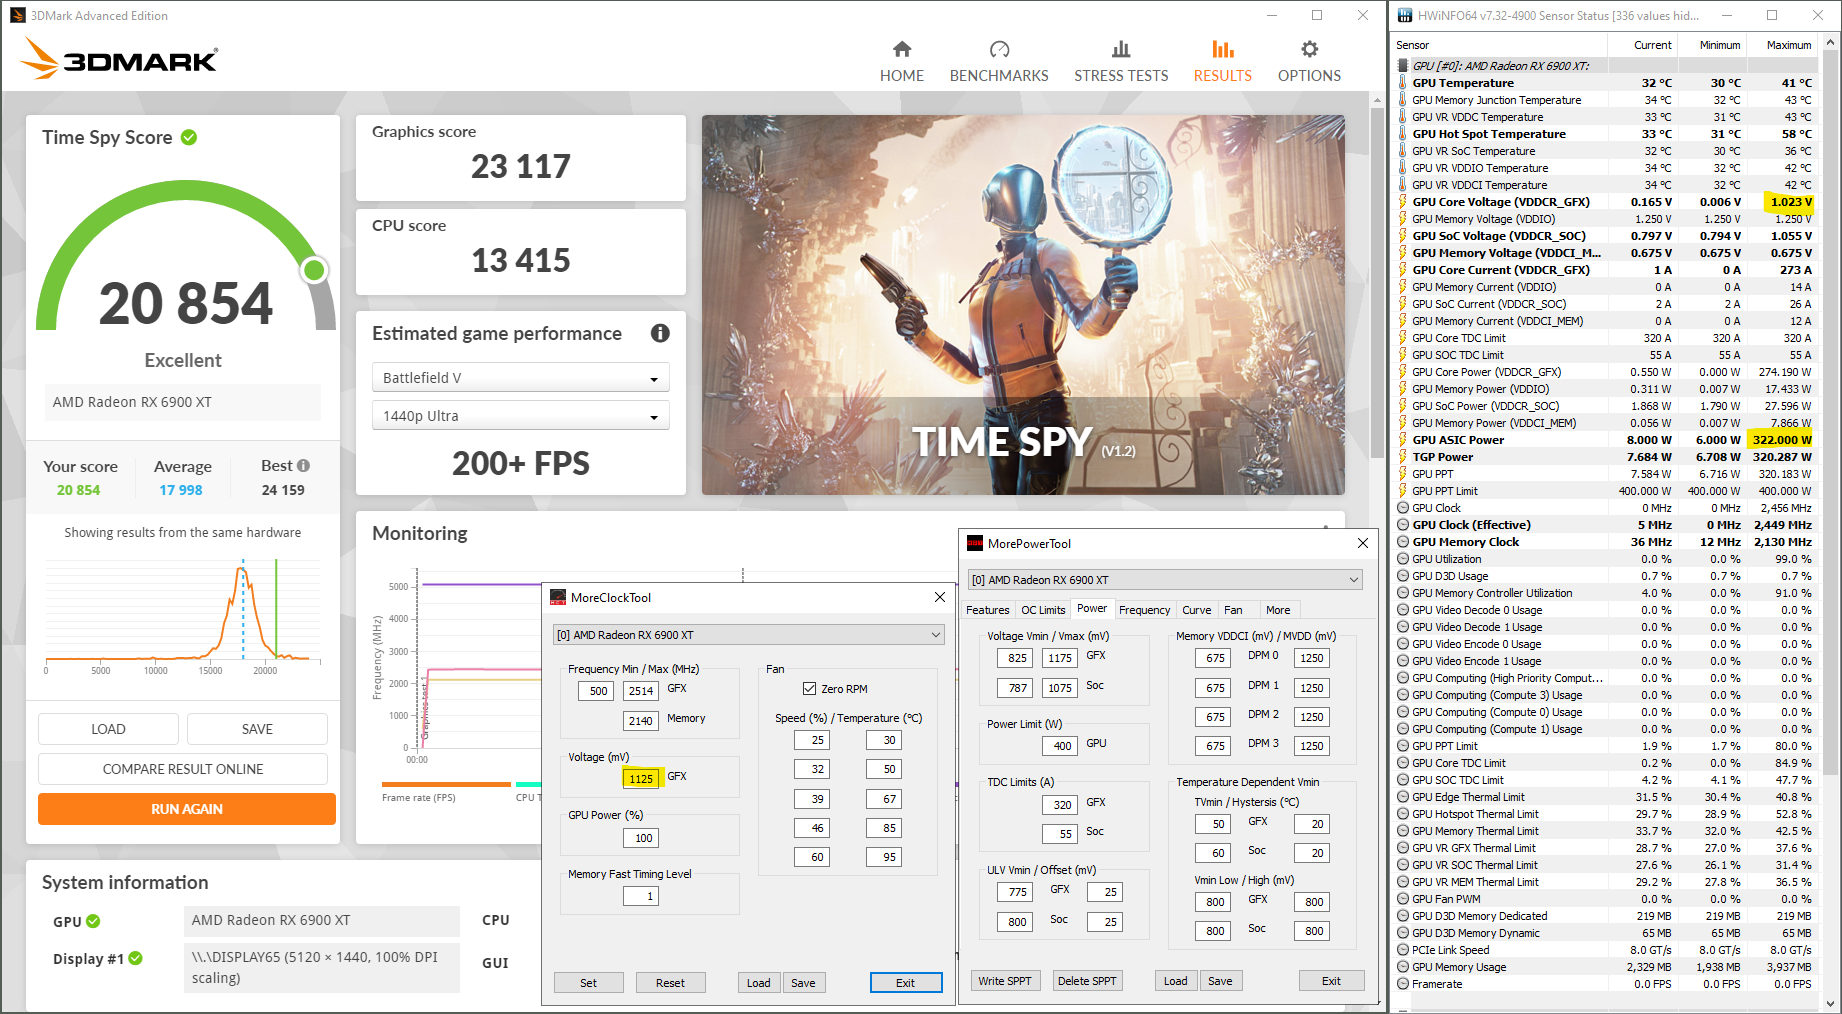Open MorePowerTool GPU selection dropdown
The image size is (1842, 1014).
pos(1165,580)
